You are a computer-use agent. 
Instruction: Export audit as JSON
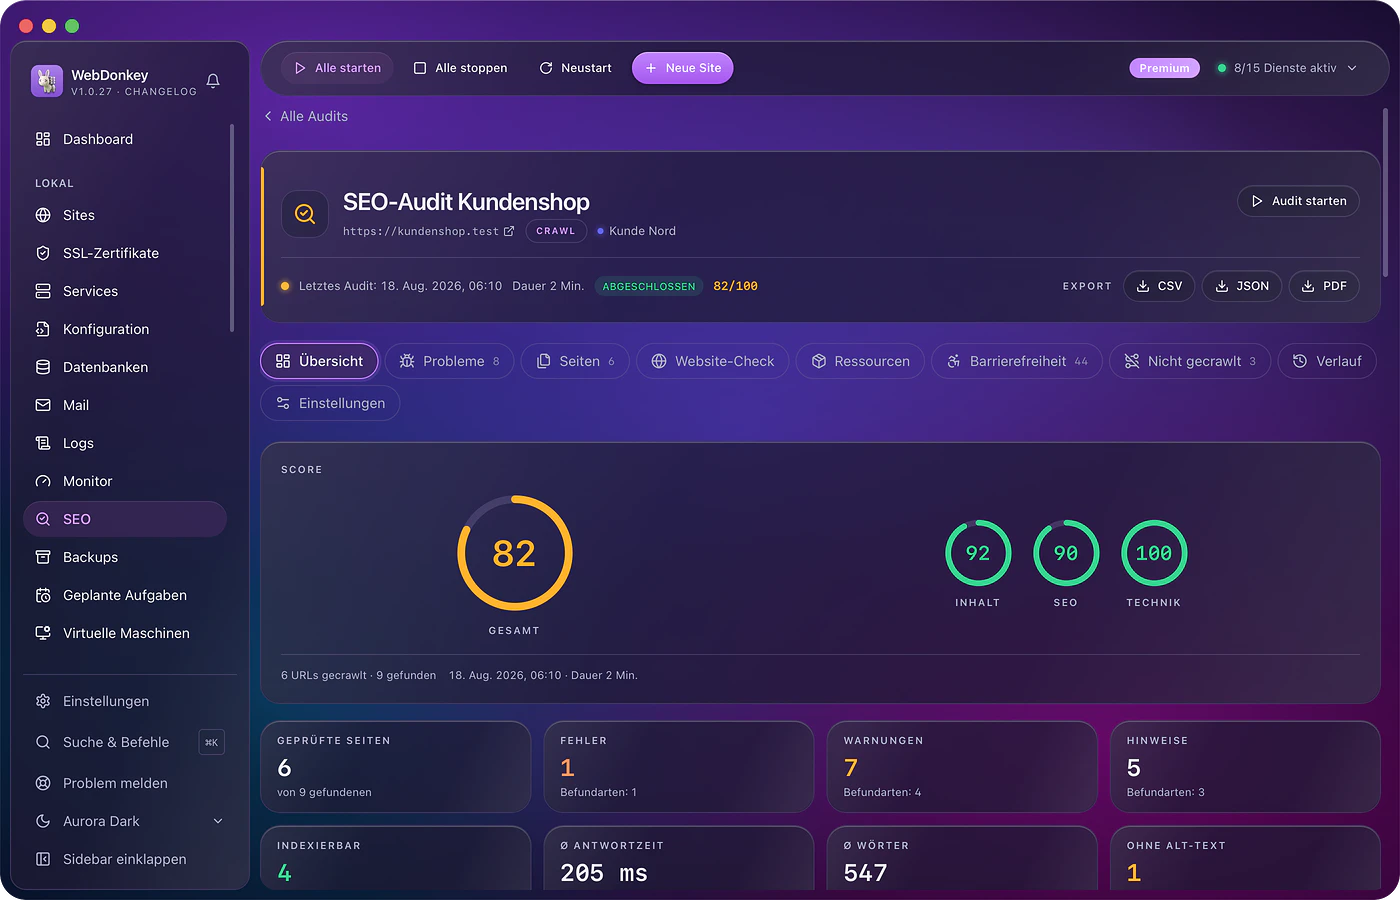(x=1241, y=286)
